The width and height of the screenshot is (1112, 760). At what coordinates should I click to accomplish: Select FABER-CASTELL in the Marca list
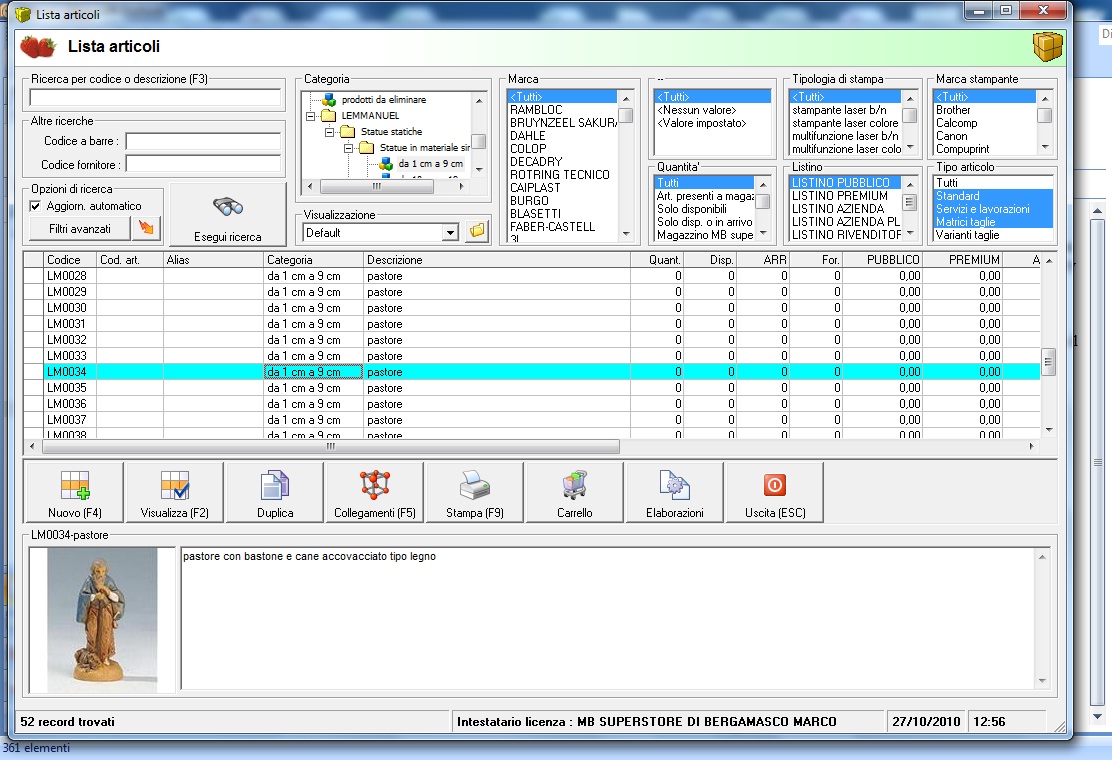(x=562, y=227)
